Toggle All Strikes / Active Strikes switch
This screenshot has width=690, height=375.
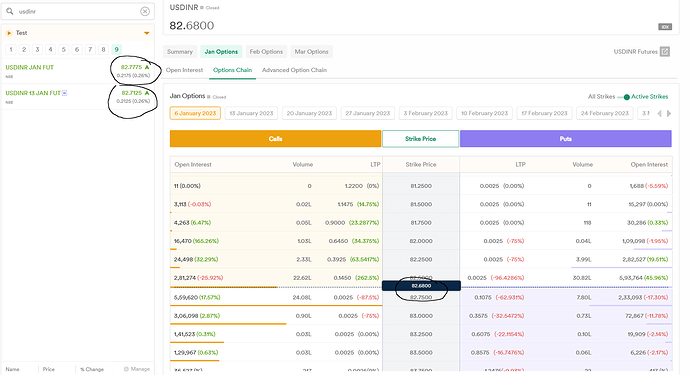point(624,97)
